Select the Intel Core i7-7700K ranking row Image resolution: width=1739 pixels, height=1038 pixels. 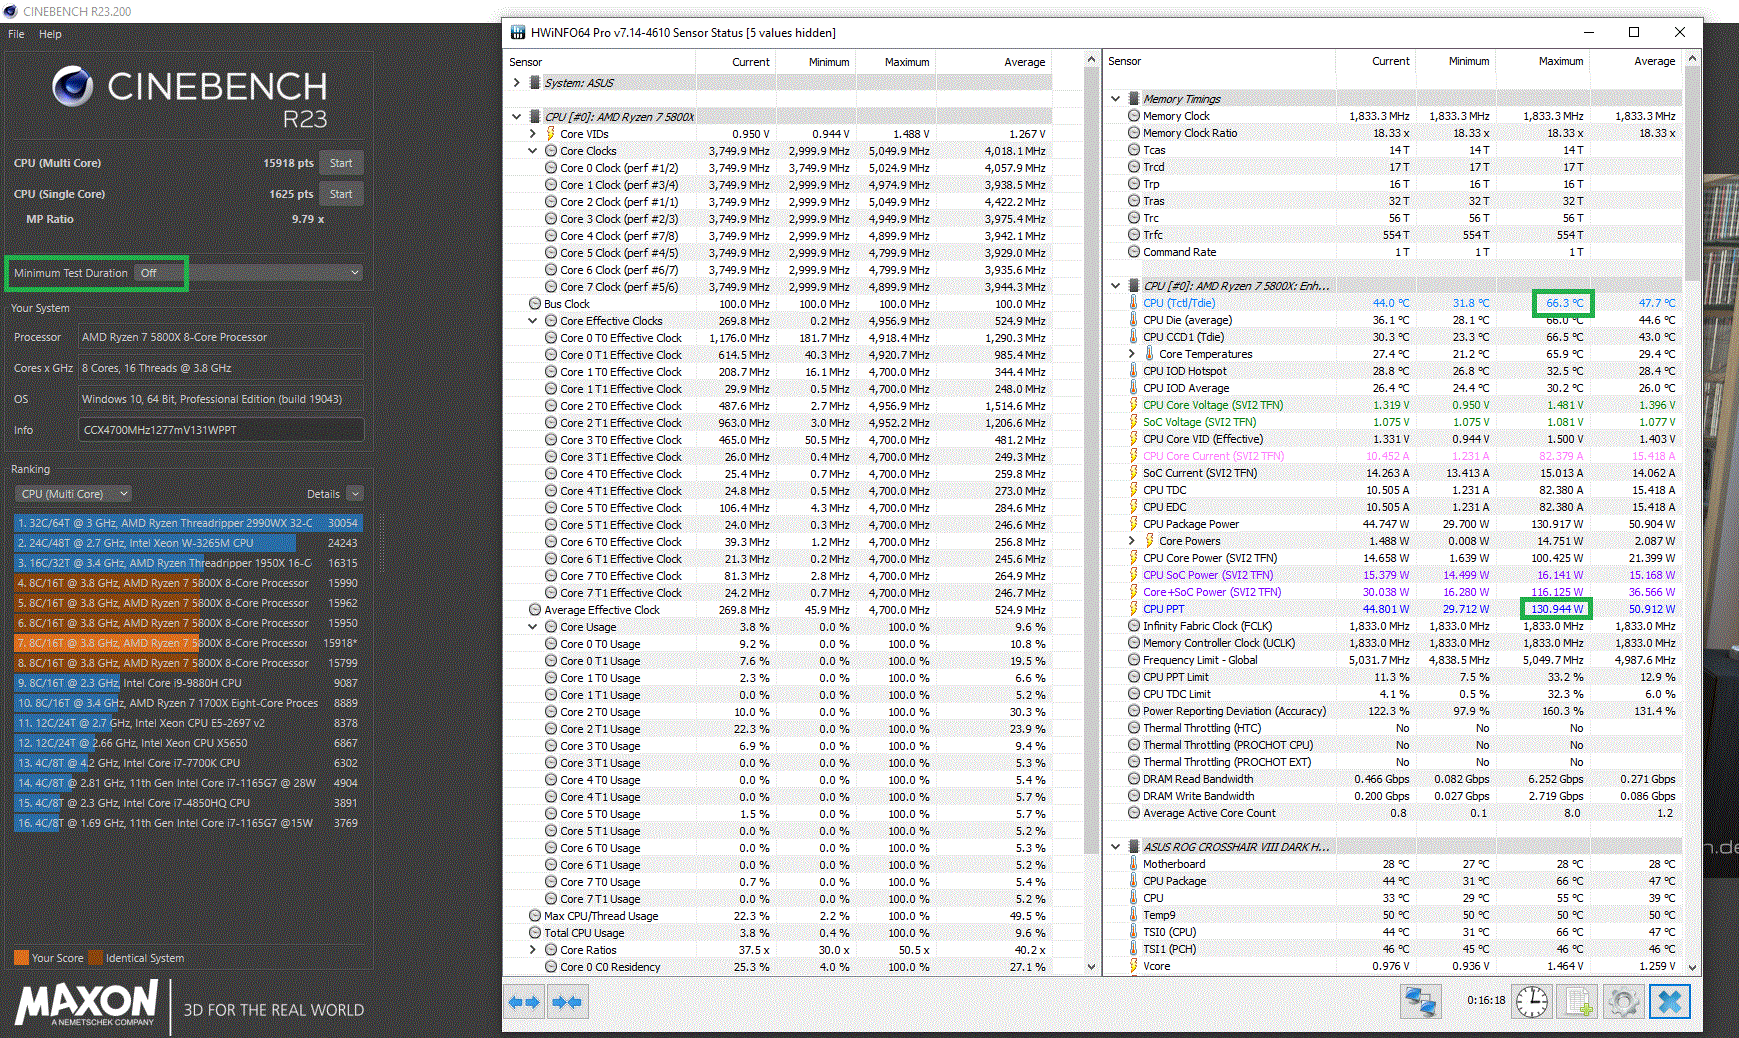(187, 763)
